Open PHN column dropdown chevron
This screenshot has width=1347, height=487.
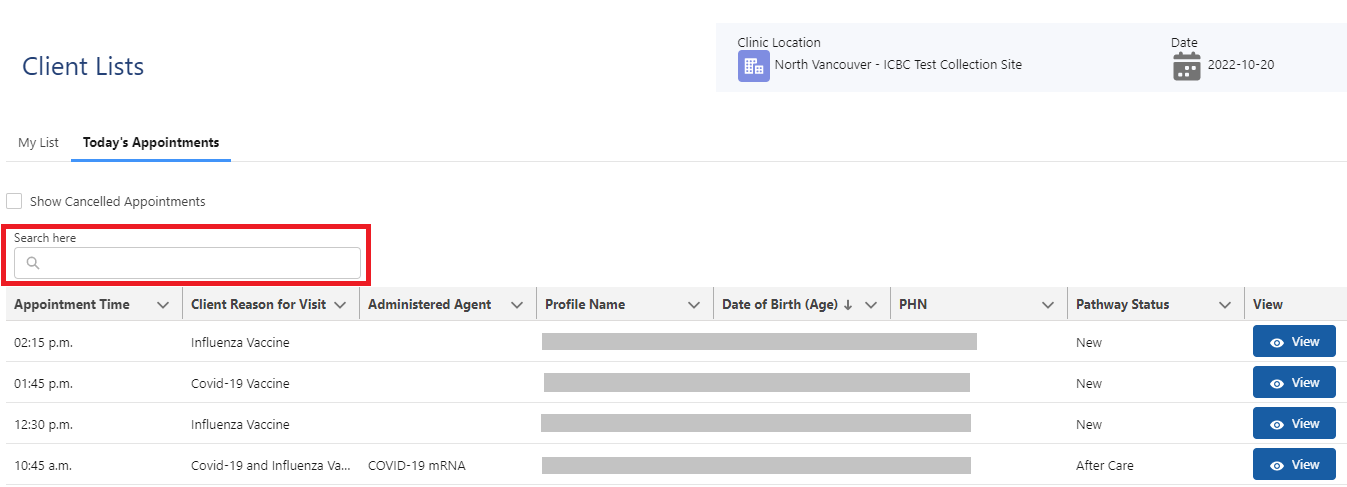tap(1048, 305)
